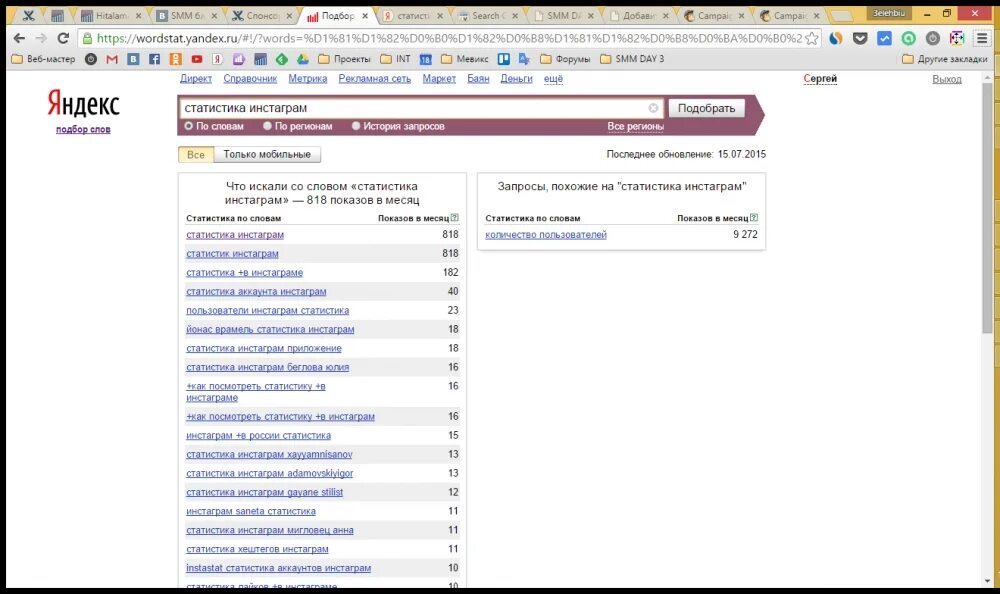The image size is (1000, 594).
Task: Select the 'По регионам' radio button
Action: 267,126
